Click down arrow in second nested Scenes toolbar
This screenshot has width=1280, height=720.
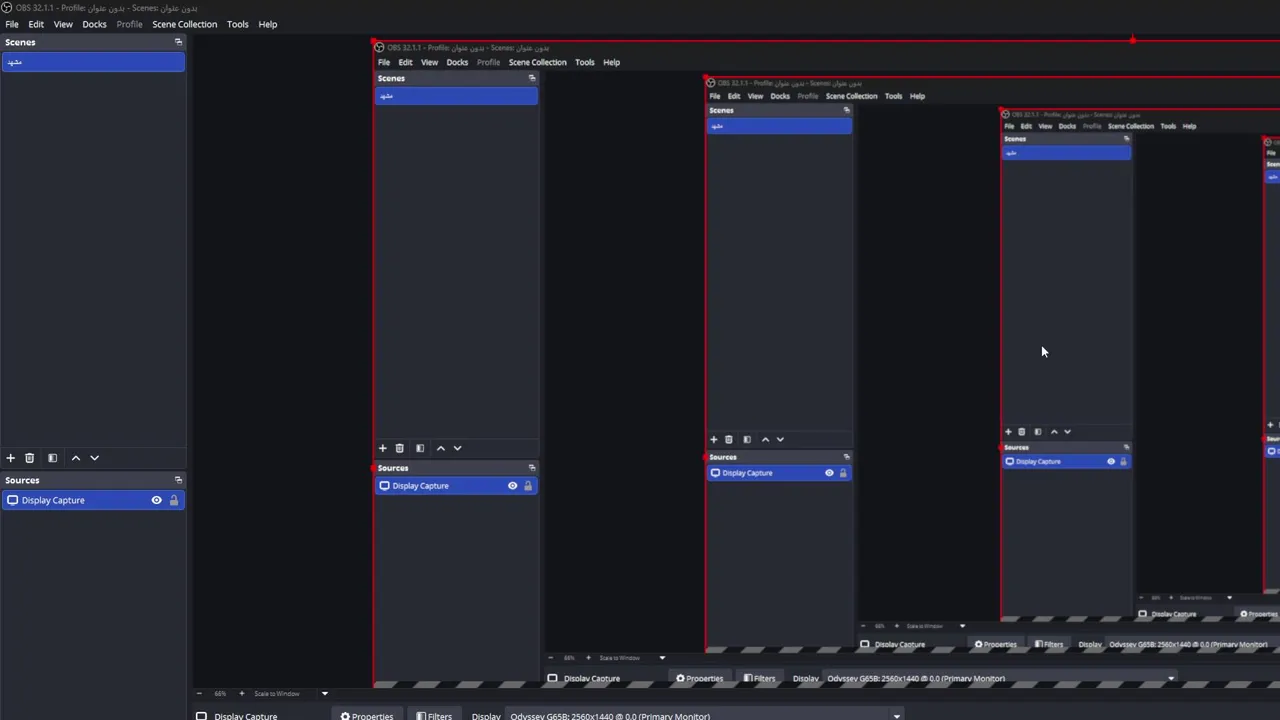coord(780,439)
